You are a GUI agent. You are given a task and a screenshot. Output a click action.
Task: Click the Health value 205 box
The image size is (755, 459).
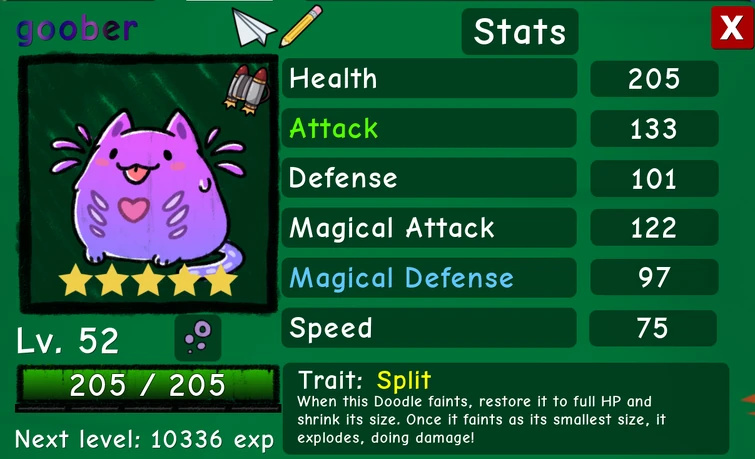coord(654,79)
